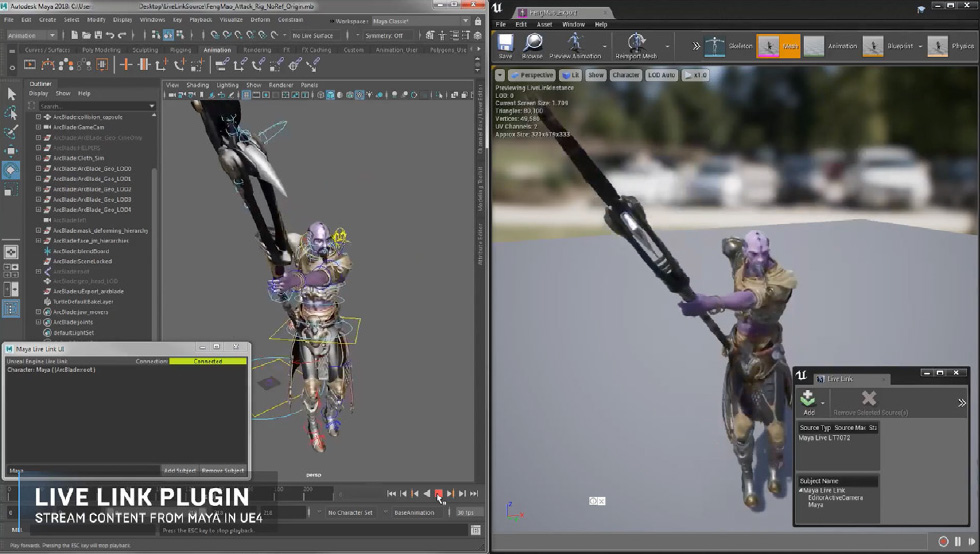Select the Rendering shelf tab
Viewport: 980px width, 554px height.
pos(257,50)
